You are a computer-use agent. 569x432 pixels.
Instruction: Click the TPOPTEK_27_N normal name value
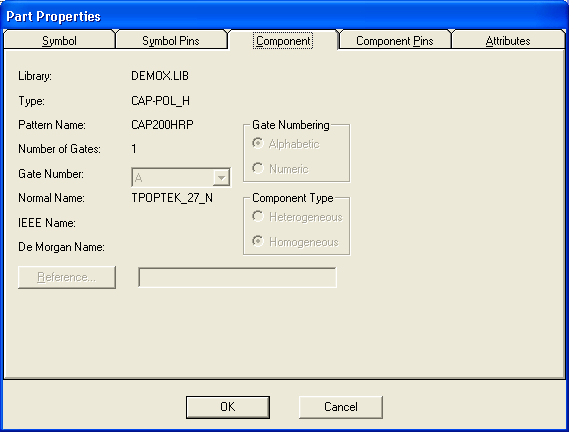[x=172, y=198]
